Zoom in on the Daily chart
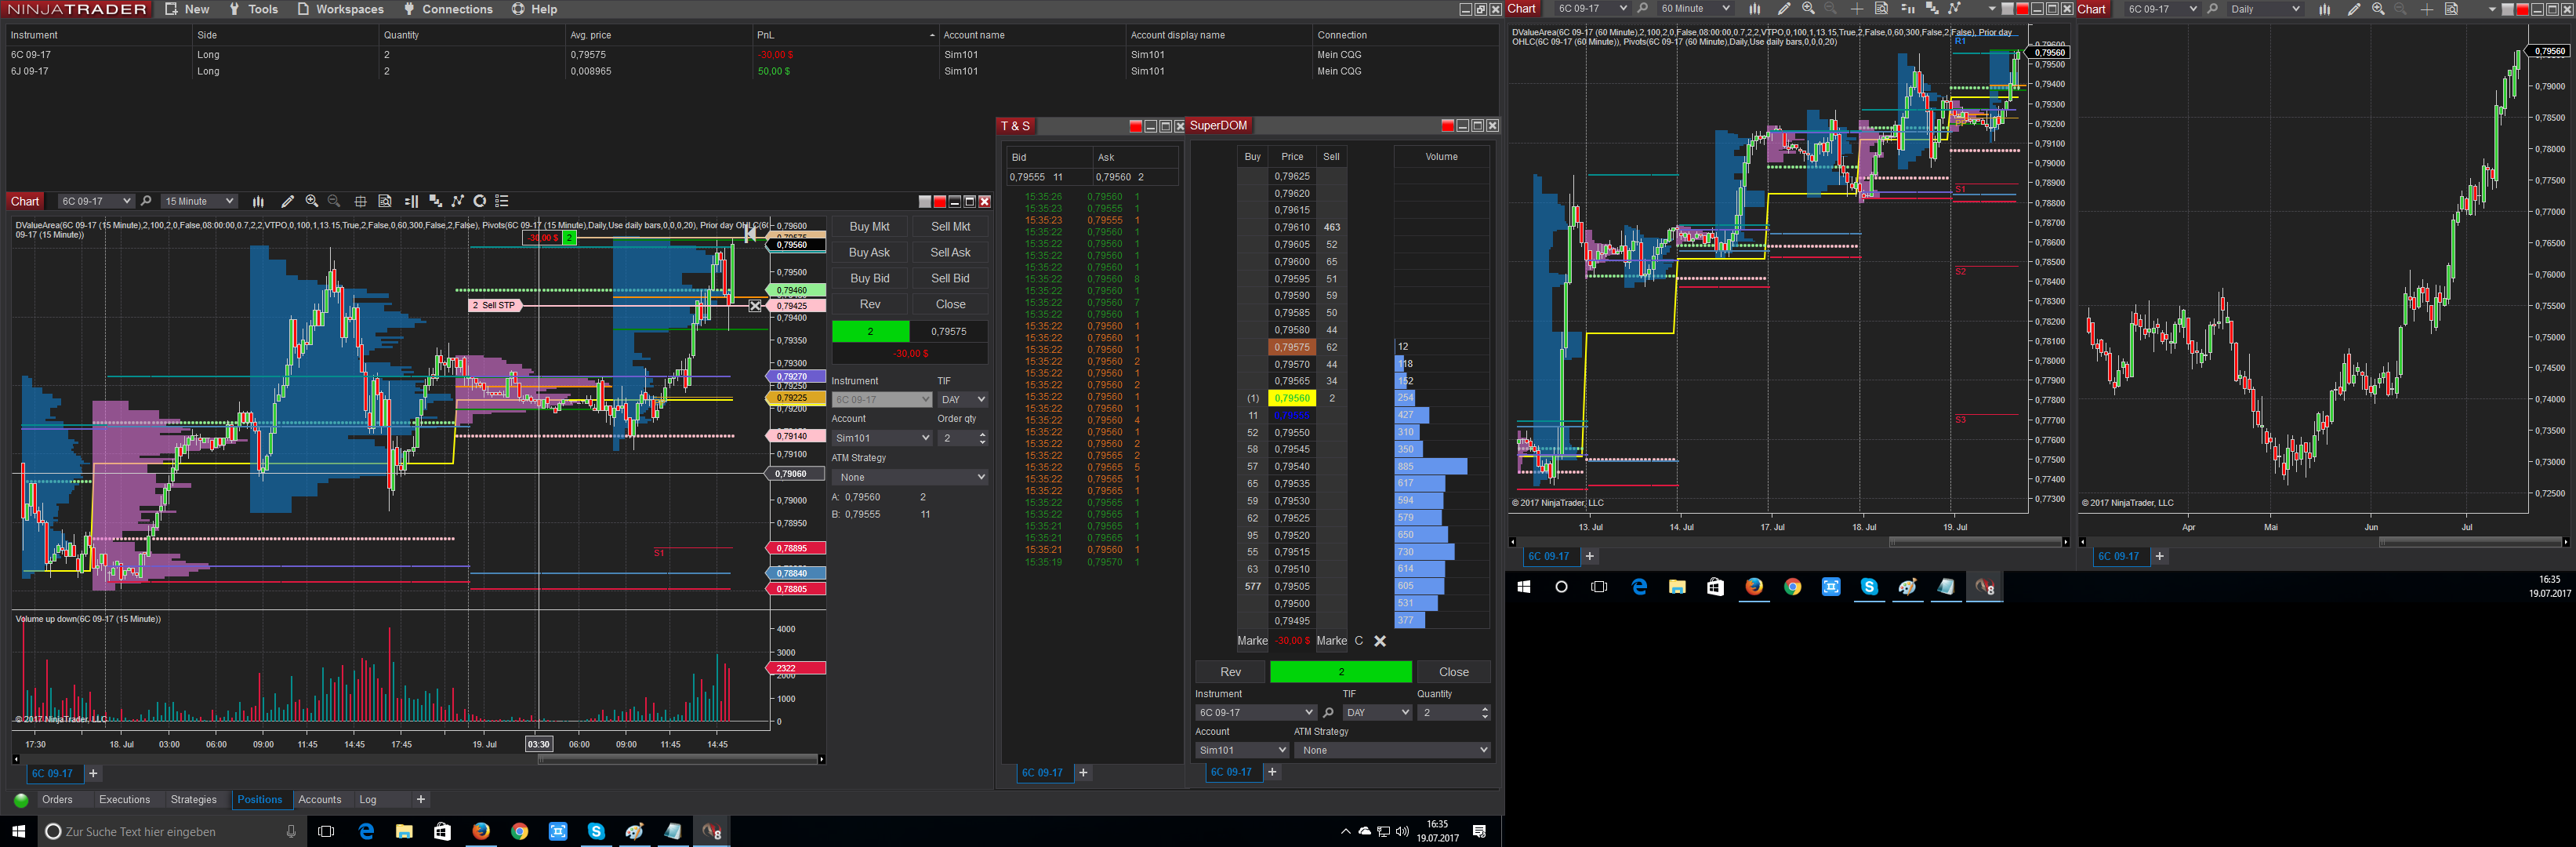This screenshot has height=847, width=2576. click(2378, 9)
